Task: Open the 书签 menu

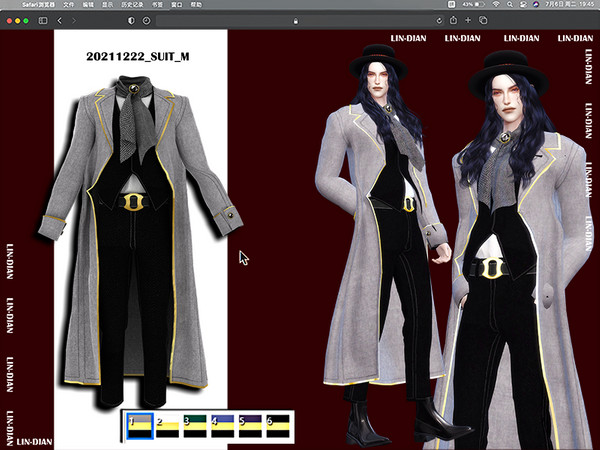Action: [x=157, y=5]
